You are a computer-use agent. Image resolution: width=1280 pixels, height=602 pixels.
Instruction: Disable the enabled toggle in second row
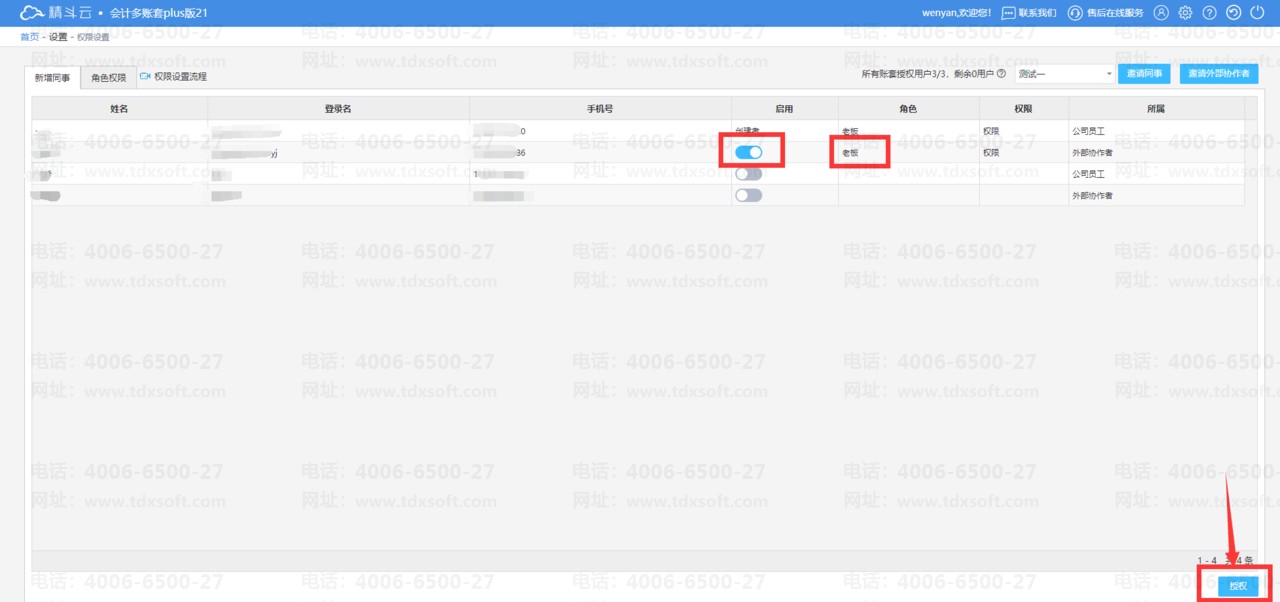tap(749, 152)
